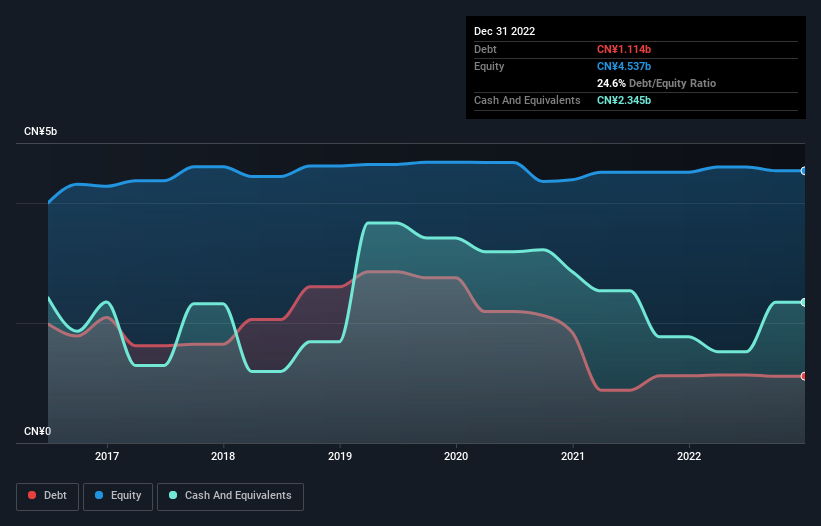Toggle the Cash And Equivalents legend button

click(230, 496)
